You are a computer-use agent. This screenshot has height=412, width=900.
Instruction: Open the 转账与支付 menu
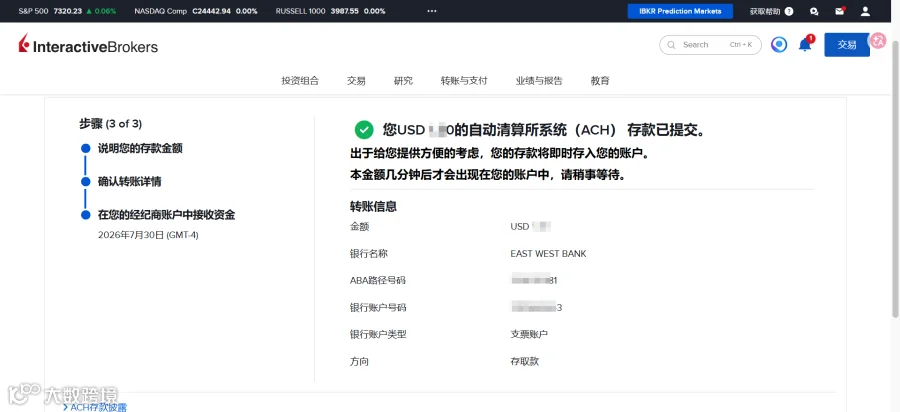[x=464, y=81]
